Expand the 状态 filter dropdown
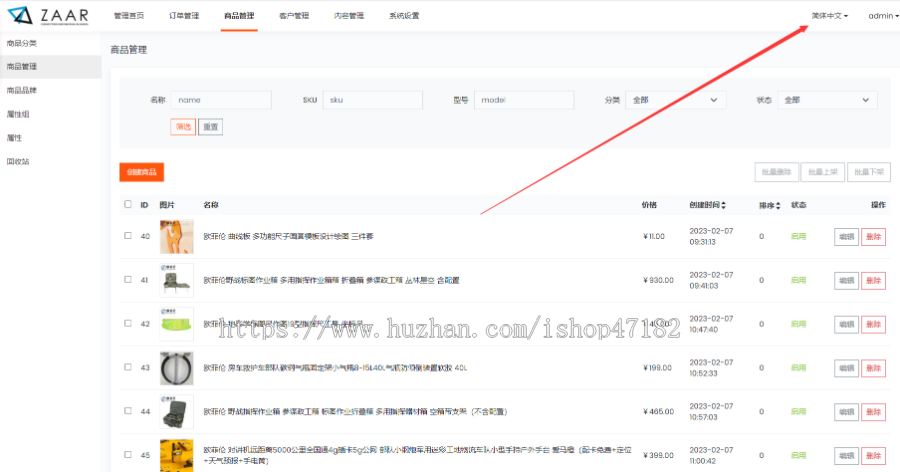900x472 pixels. pyautogui.click(x=827, y=100)
